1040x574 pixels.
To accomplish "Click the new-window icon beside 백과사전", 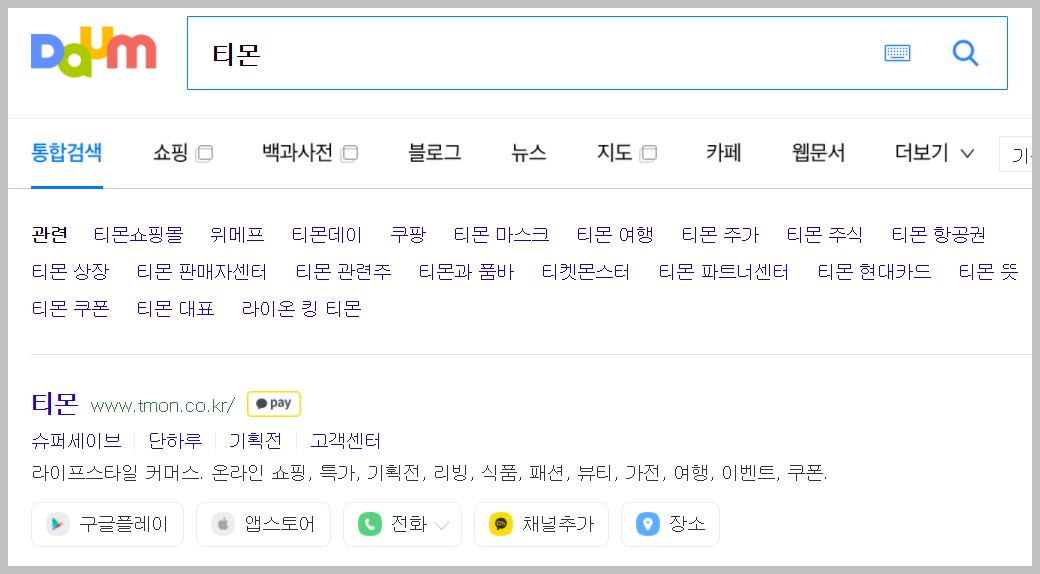I will 350,154.
